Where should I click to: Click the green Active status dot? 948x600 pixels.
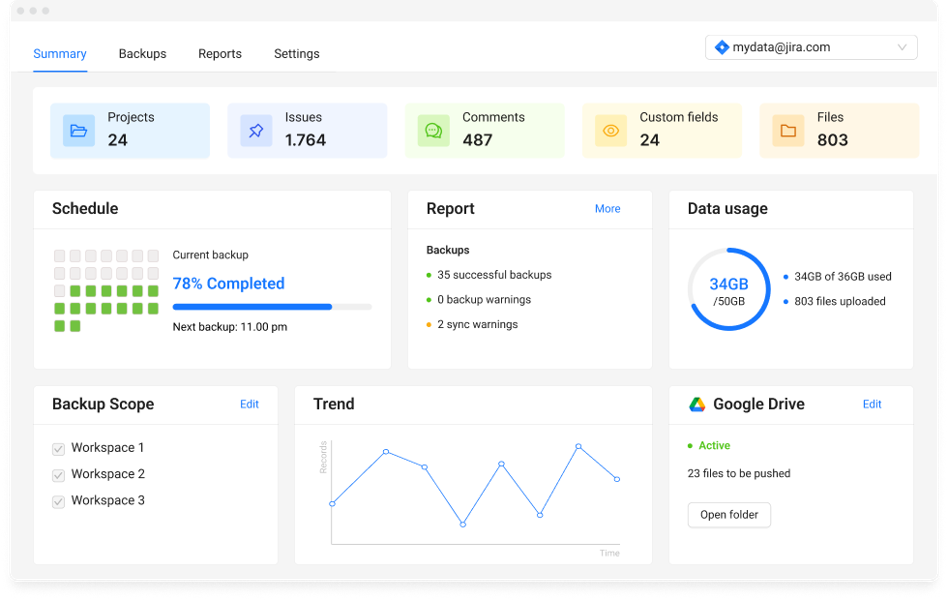pos(690,446)
